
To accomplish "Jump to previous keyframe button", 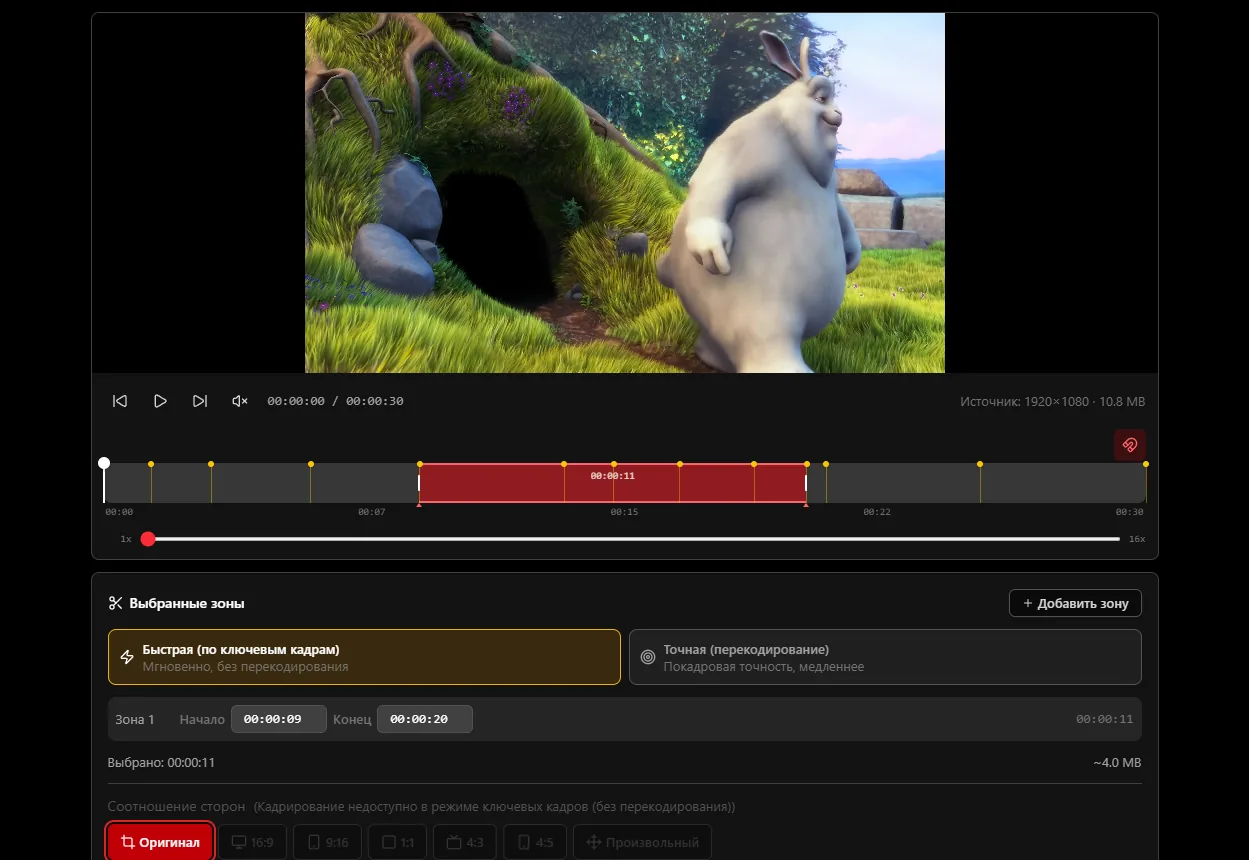I will (120, 401).
